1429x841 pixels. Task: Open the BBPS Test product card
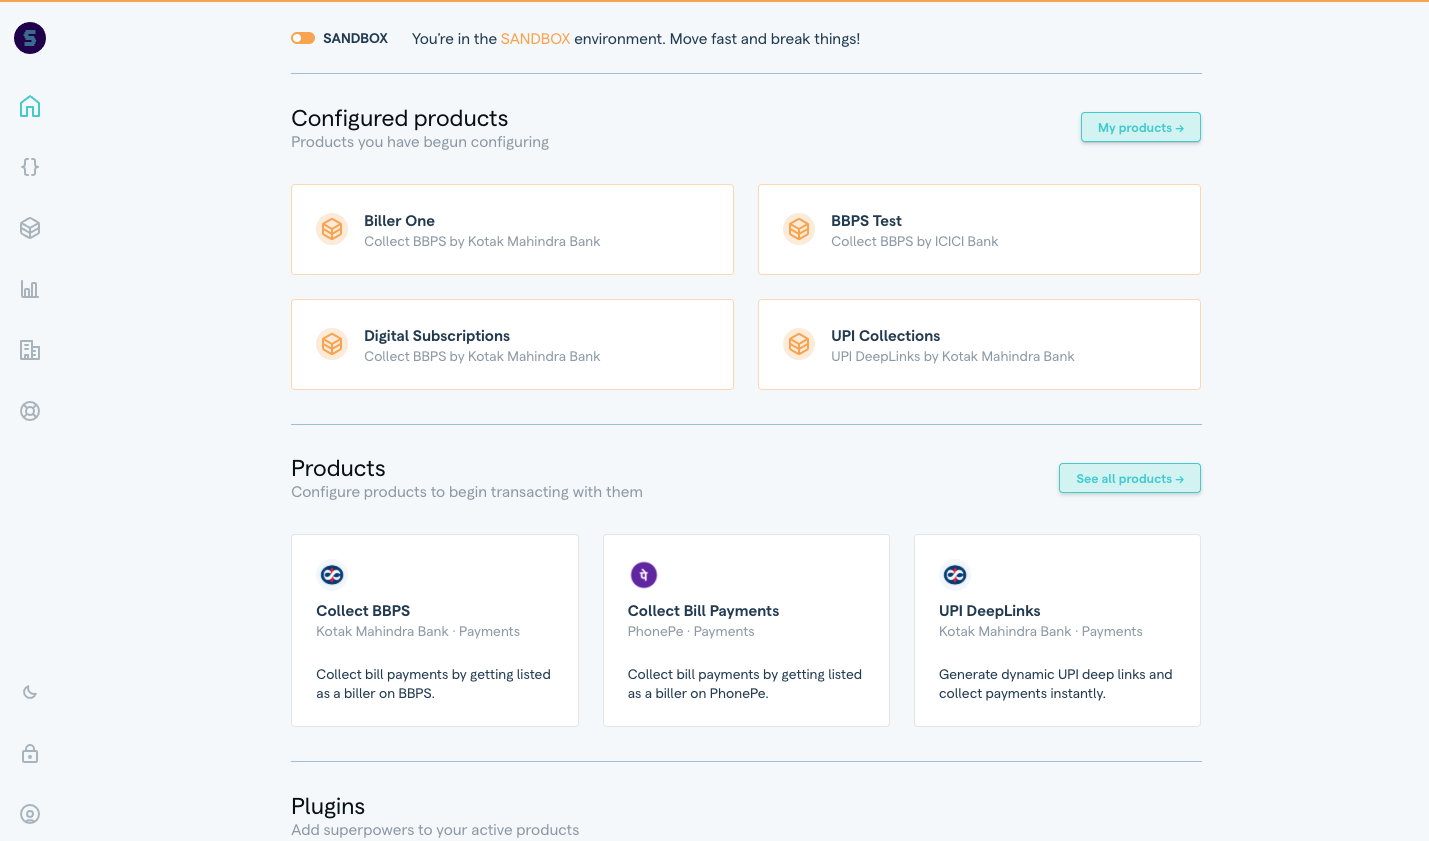click(x=978, y=229)
